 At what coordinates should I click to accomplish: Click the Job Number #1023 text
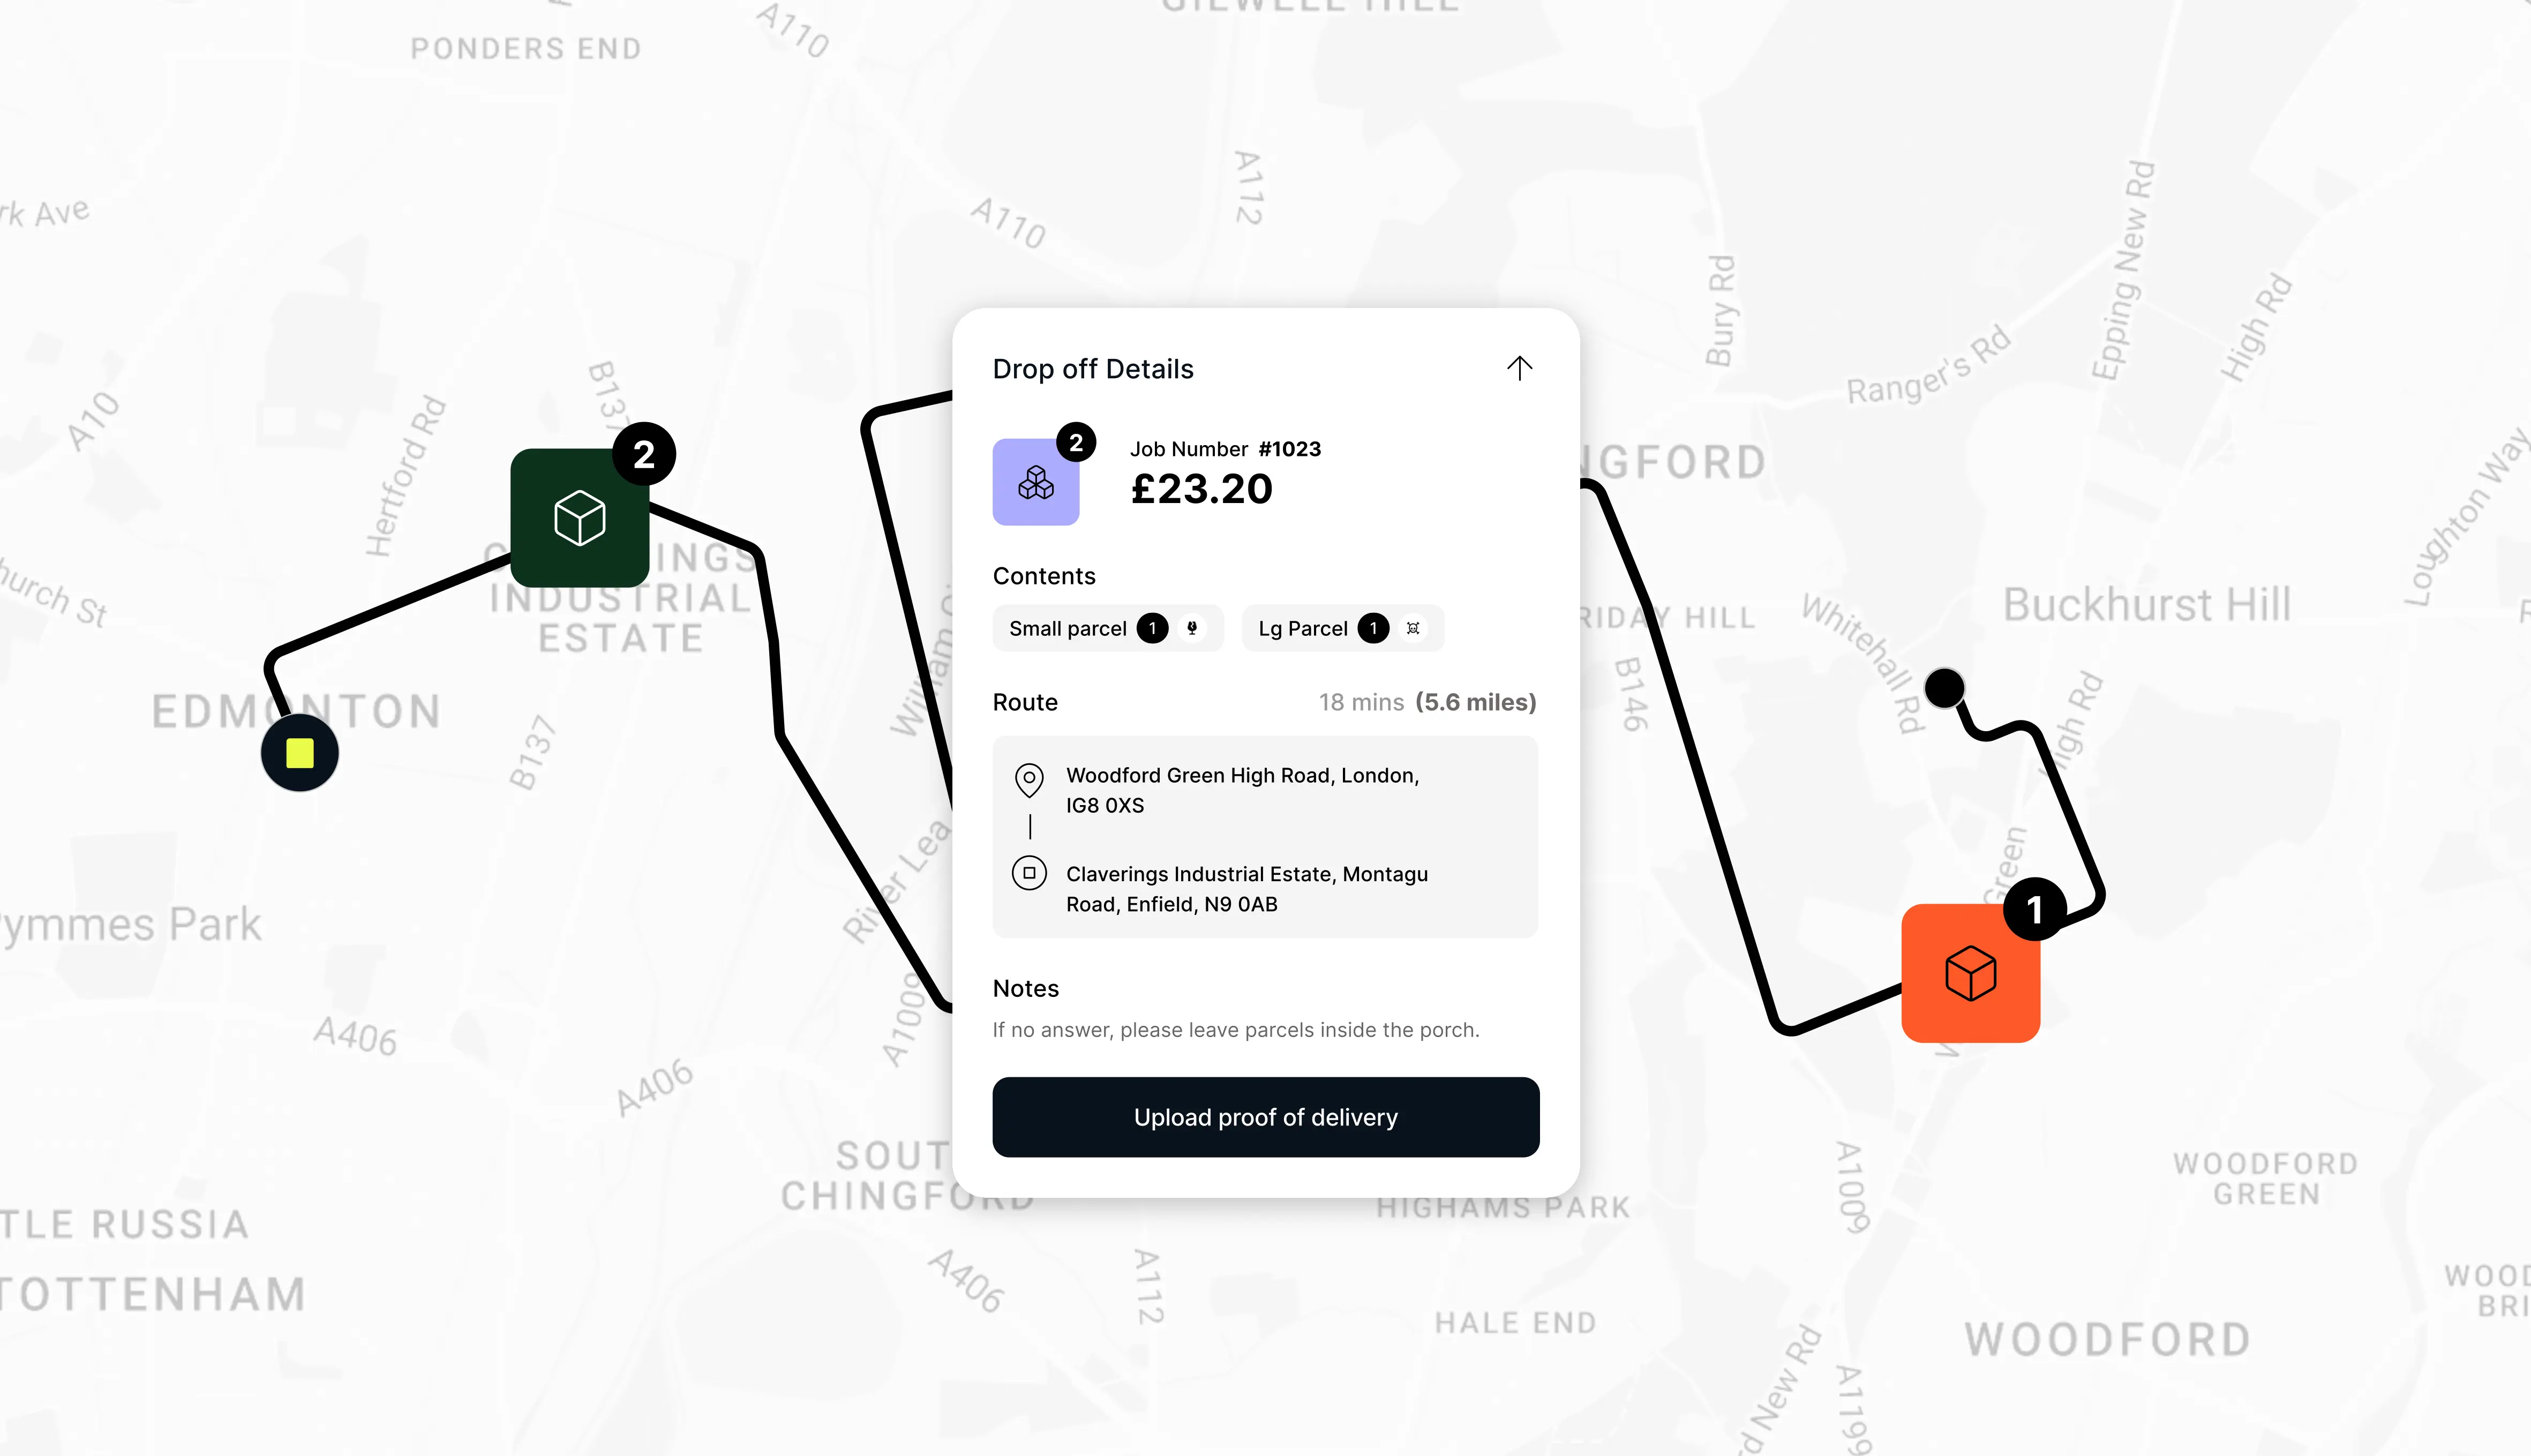[x=1225, y=449]
